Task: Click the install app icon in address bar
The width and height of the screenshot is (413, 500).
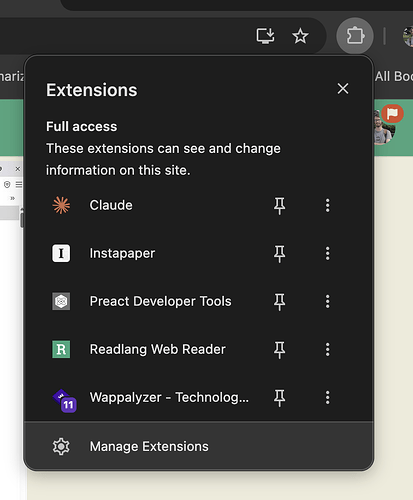Action: (x=265, y=36)
